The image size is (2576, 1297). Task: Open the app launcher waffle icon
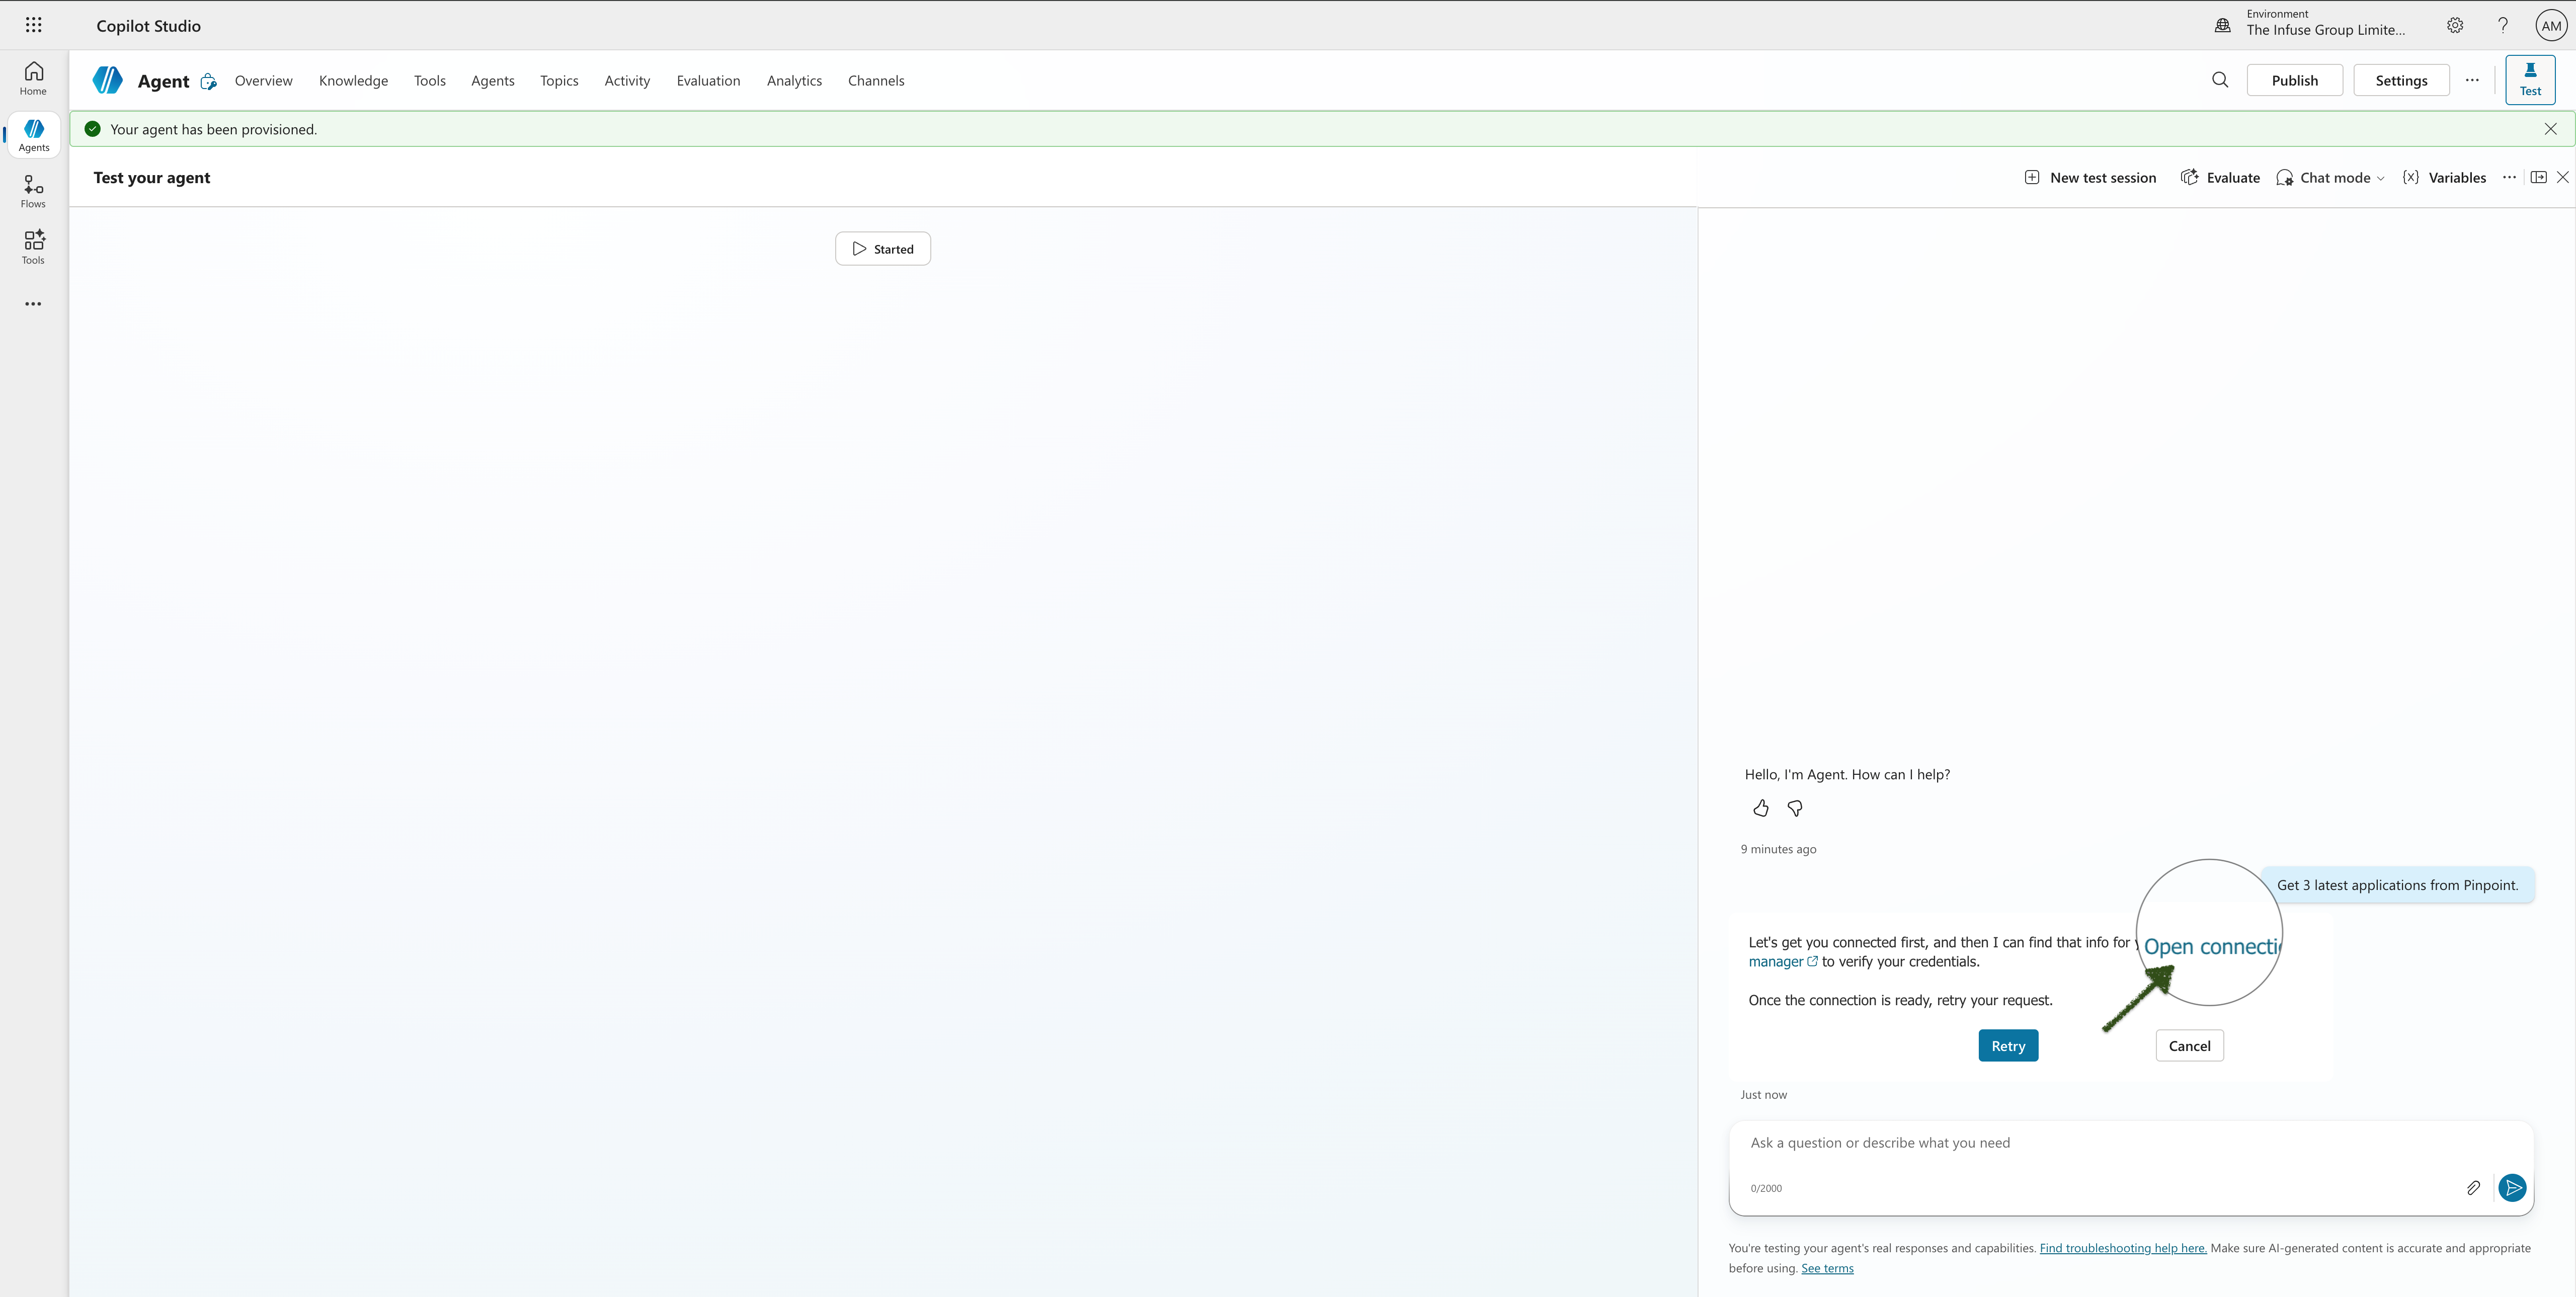33,25
